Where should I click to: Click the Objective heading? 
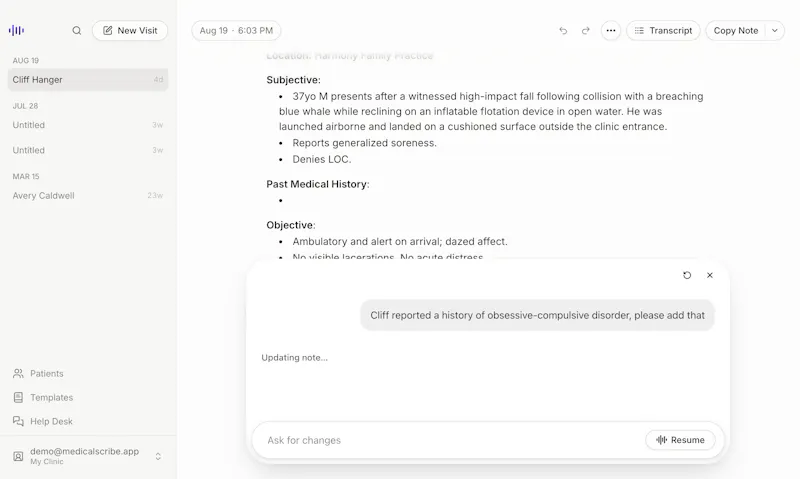(x=291, y=225)
